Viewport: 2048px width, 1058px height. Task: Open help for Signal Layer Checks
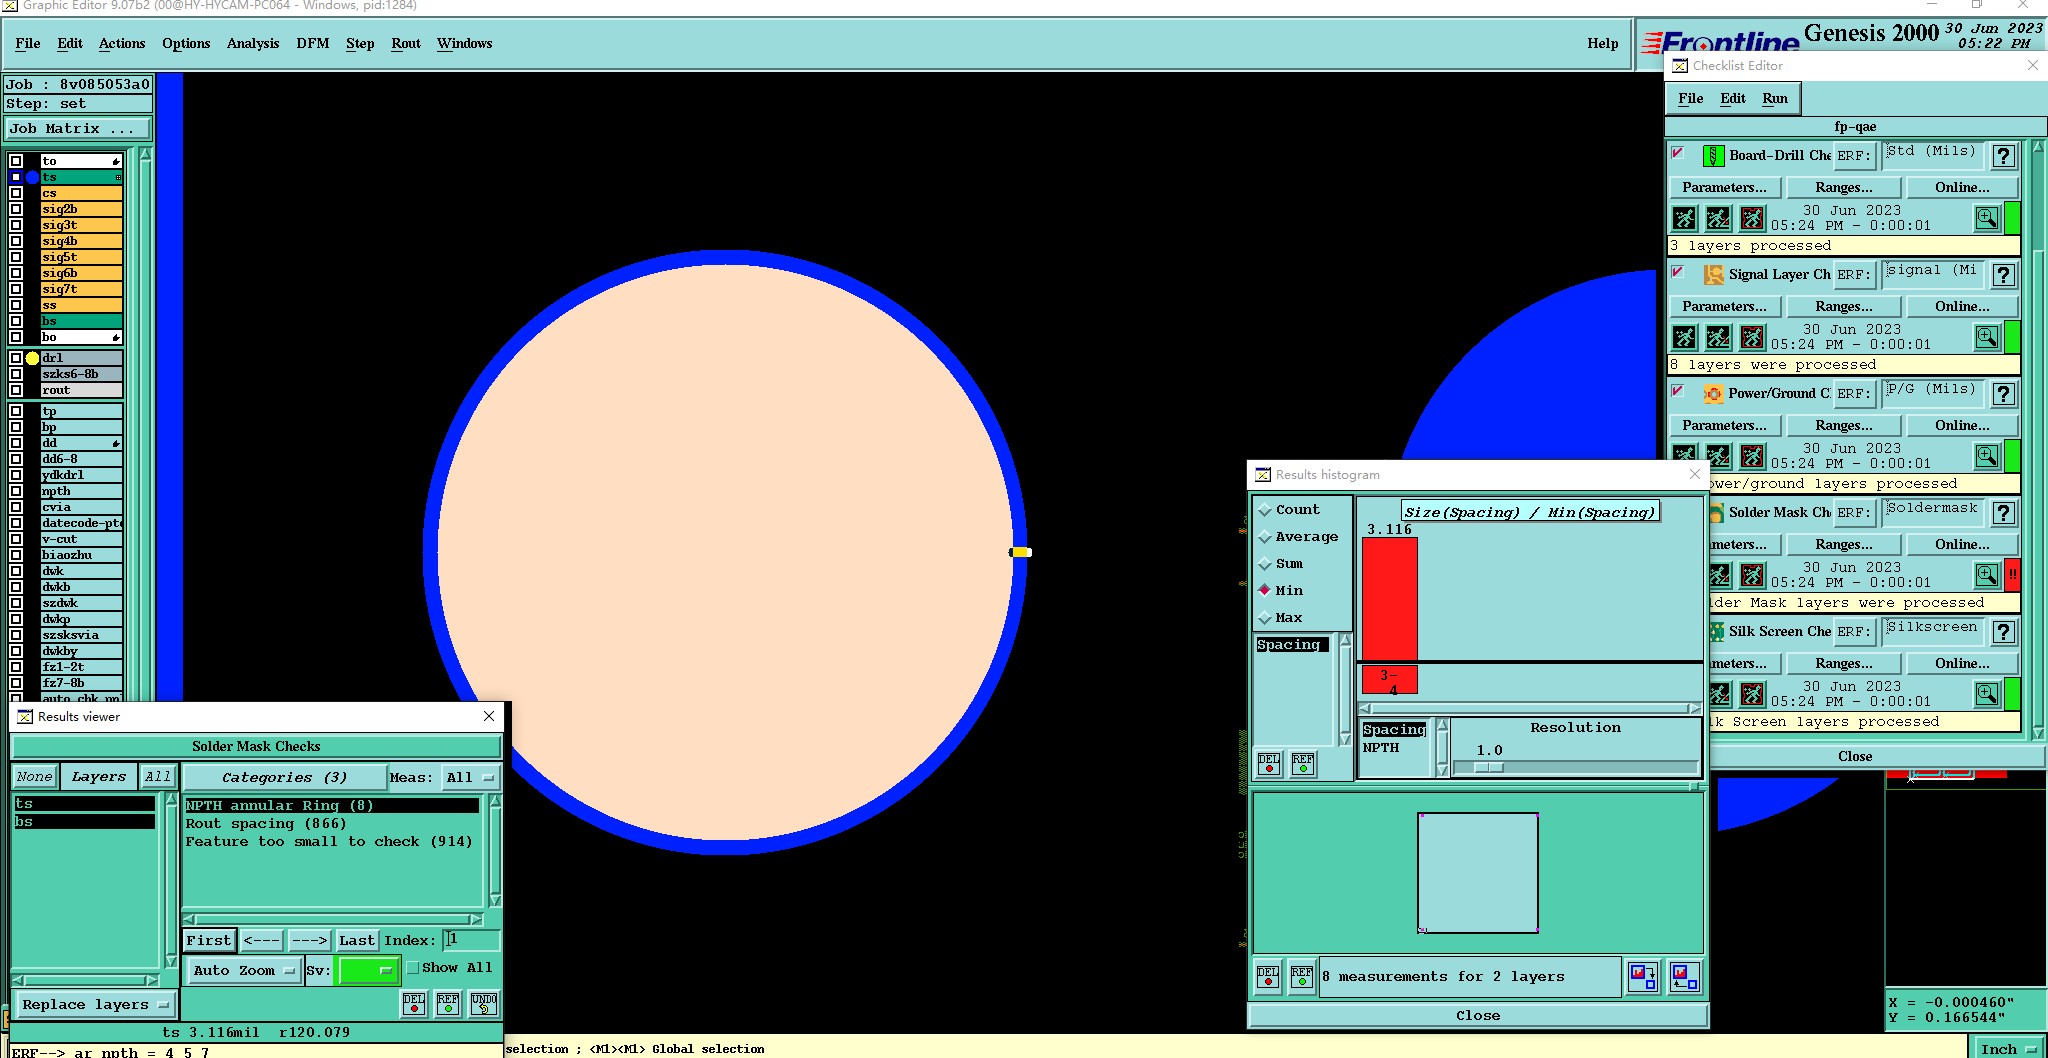click(x=2003, y=275)
